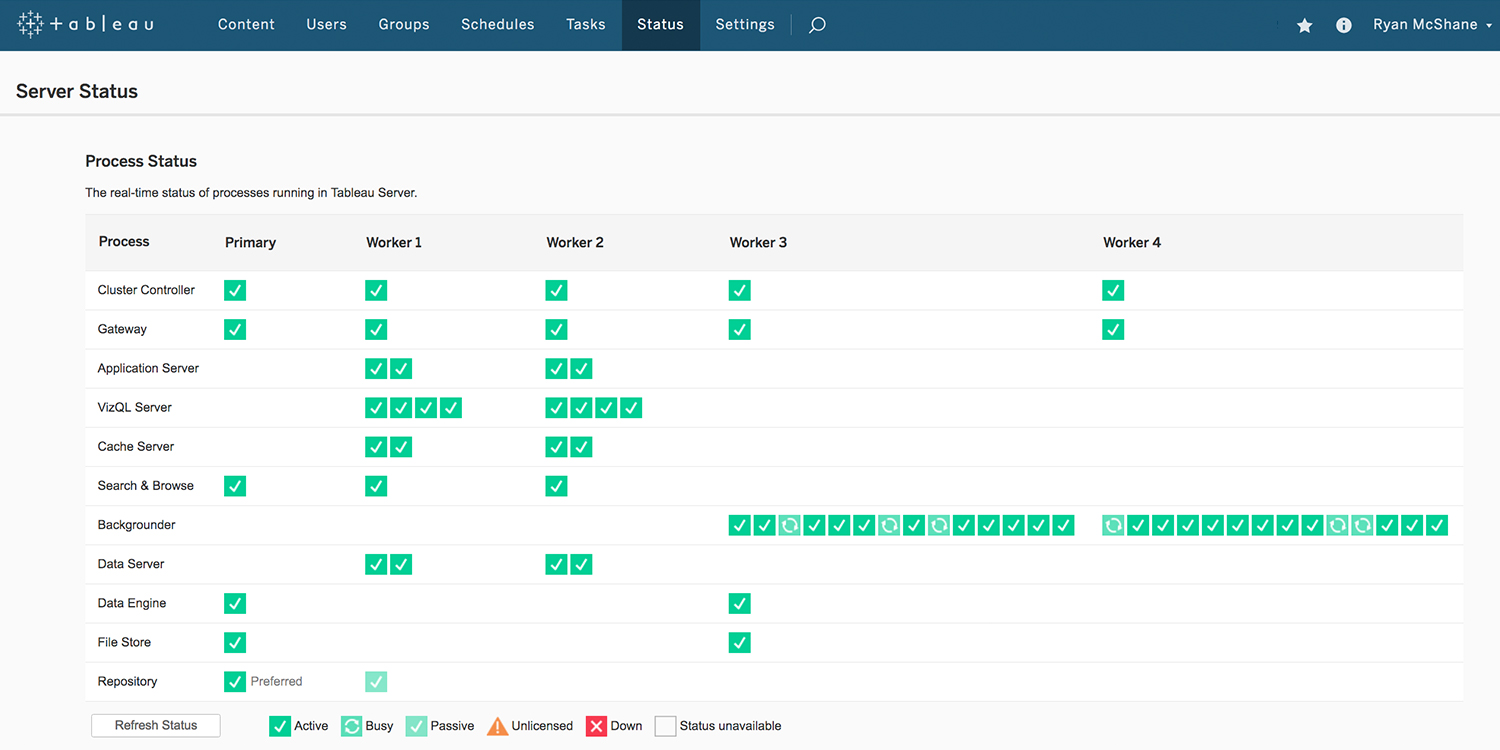The height and width of the screenshot is (750, 1500).
Task: Click Gateway status icon for Worker 2
Action: 556,329
